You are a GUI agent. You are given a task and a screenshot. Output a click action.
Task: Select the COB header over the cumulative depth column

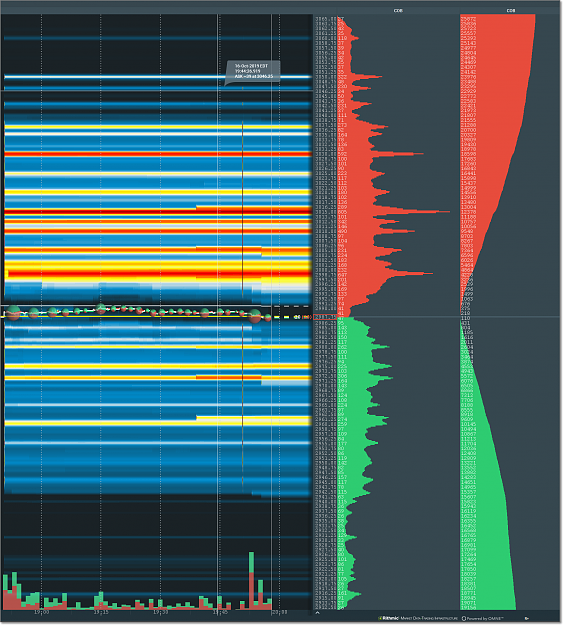tap(511, 11)
